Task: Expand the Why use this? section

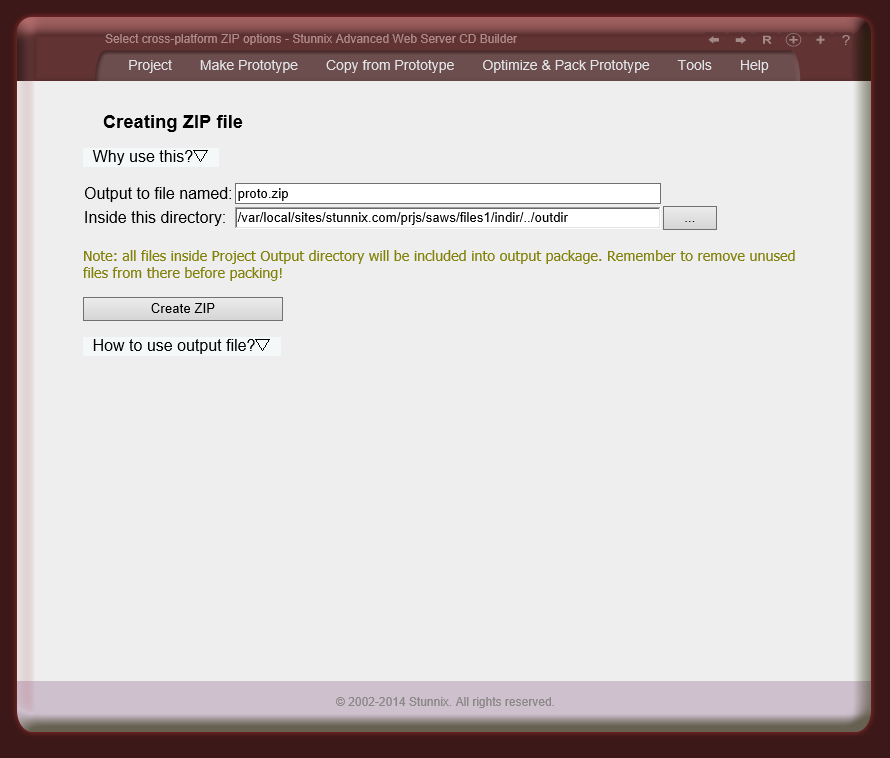Action: coord(150,156)
